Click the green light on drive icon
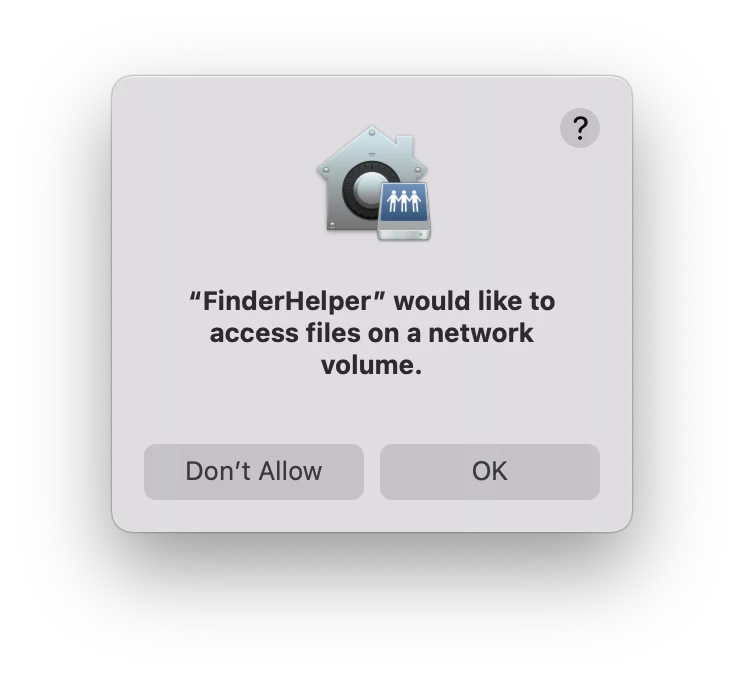The width and height of the screenshot is (744, 680). [x=420, y=234]
